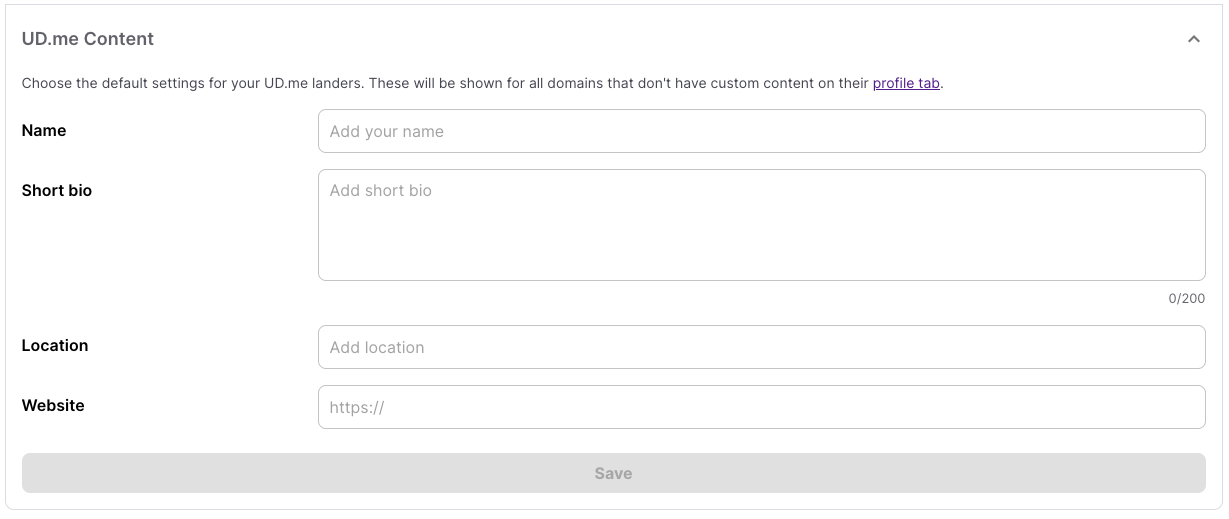Click the 'Add your name' placeholder text
1229x519 pixels.
coord(387,132)
